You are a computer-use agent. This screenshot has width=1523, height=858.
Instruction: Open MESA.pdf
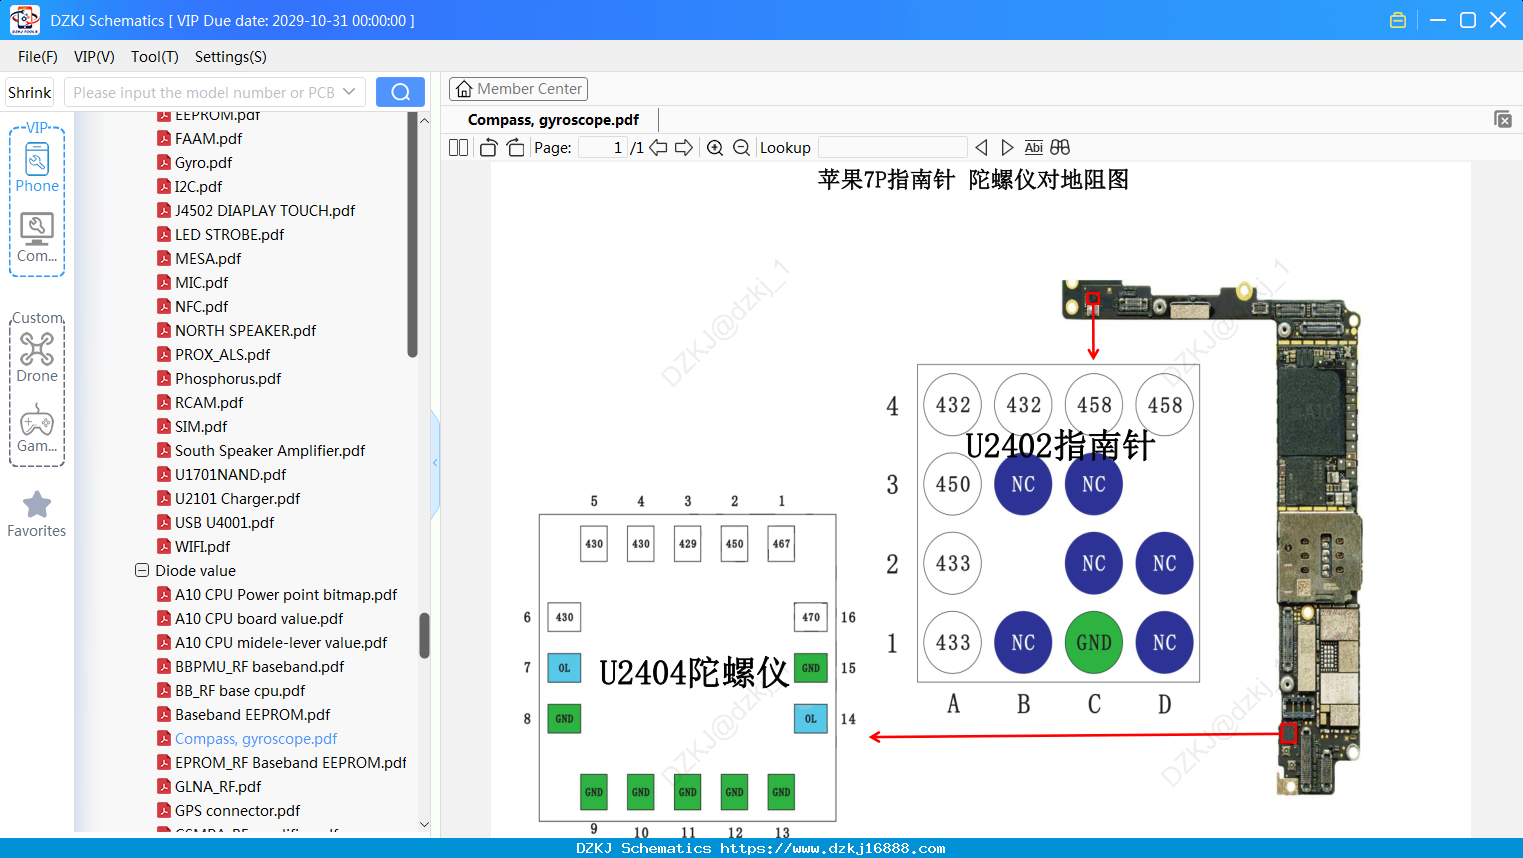coord(208,258)
